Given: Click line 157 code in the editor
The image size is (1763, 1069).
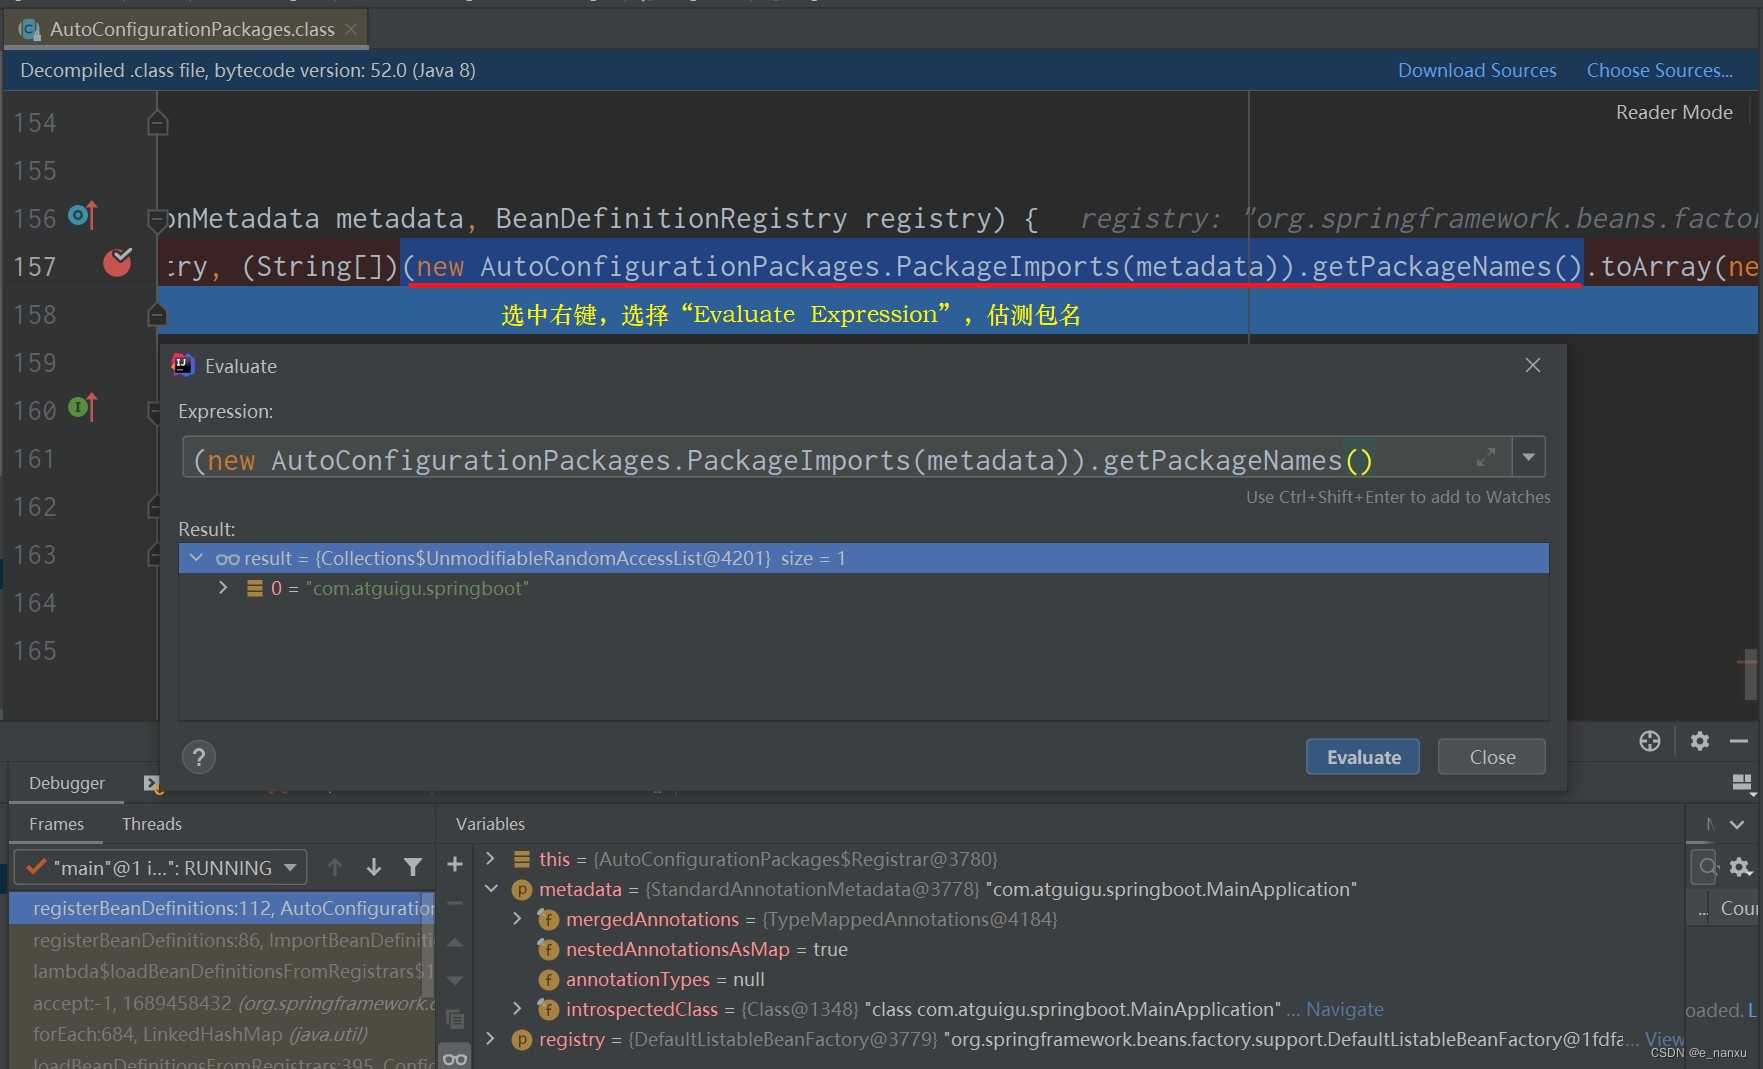Looking at the screenshot, I should pyautogui.click(x=958, y=266).
